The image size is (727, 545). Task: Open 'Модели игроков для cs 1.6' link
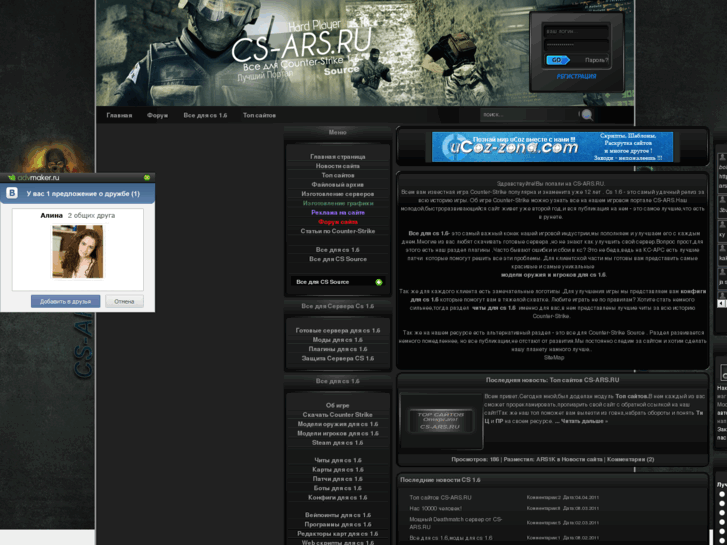(338, 433)
